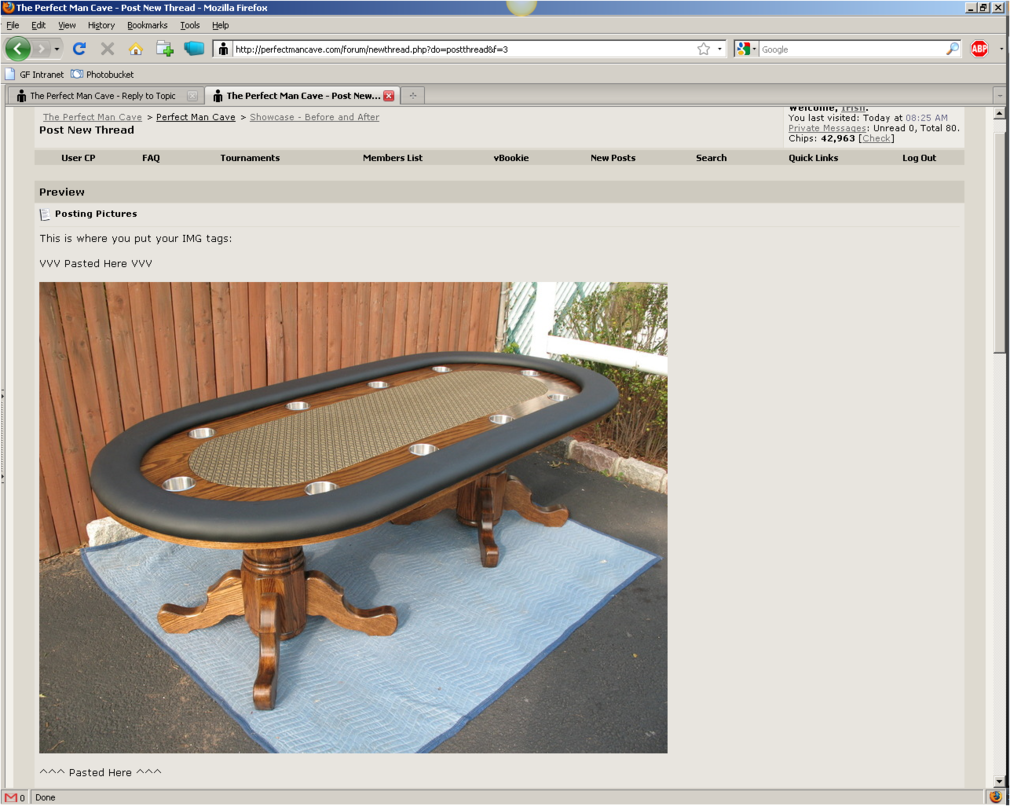The height and width of the screenshot is (806, 1010).
Task: Click The Perfect Man Cave breadcrumb link
Action: 92,117
